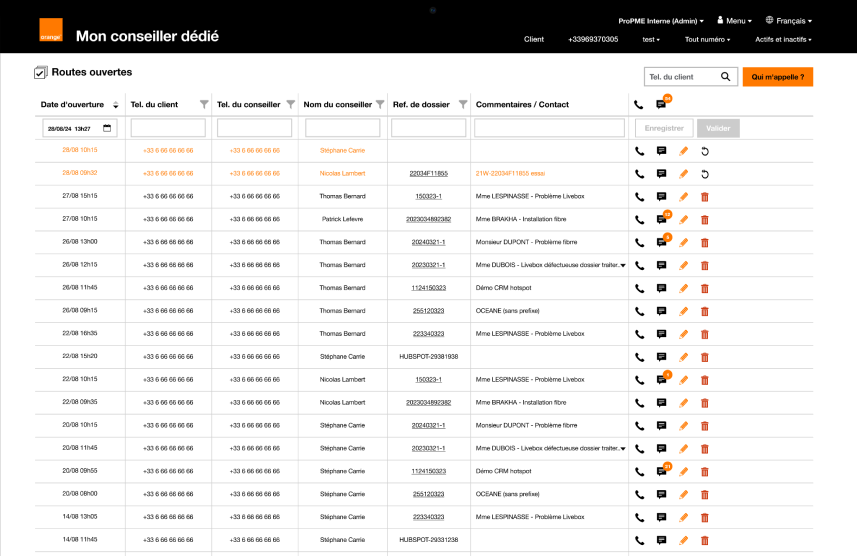Viewport: 857px width, 556px height.
Task: Call client on 26/08 12h15 row
Action: 639,266
